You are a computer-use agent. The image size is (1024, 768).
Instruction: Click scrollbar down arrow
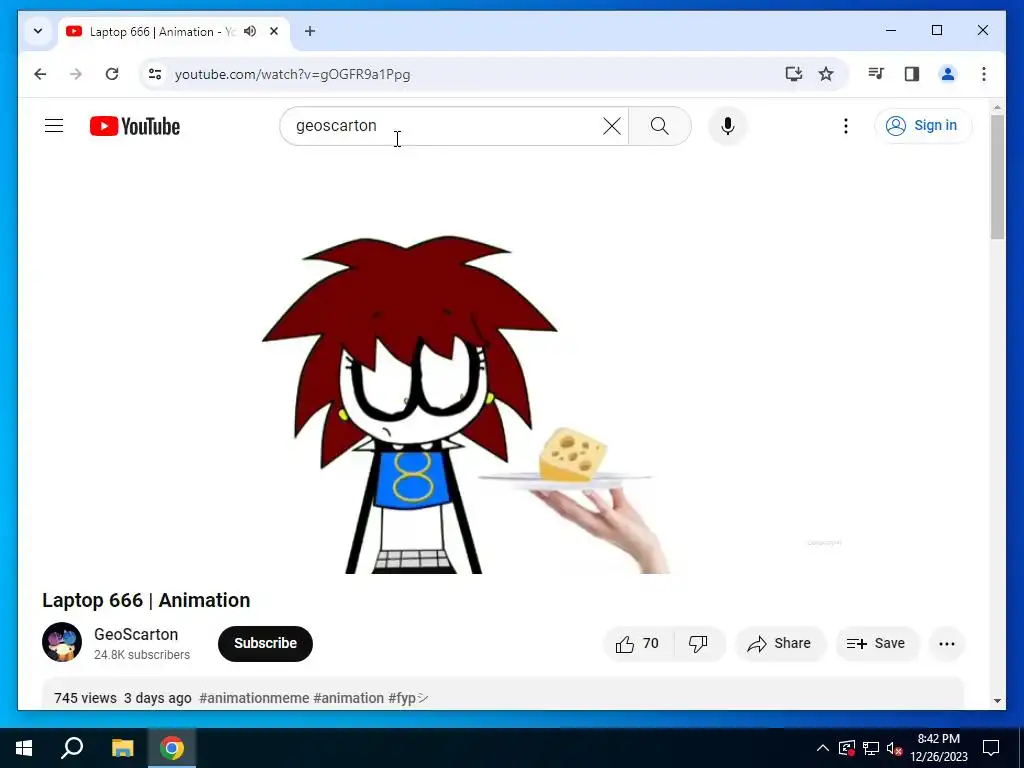(997, 701)
